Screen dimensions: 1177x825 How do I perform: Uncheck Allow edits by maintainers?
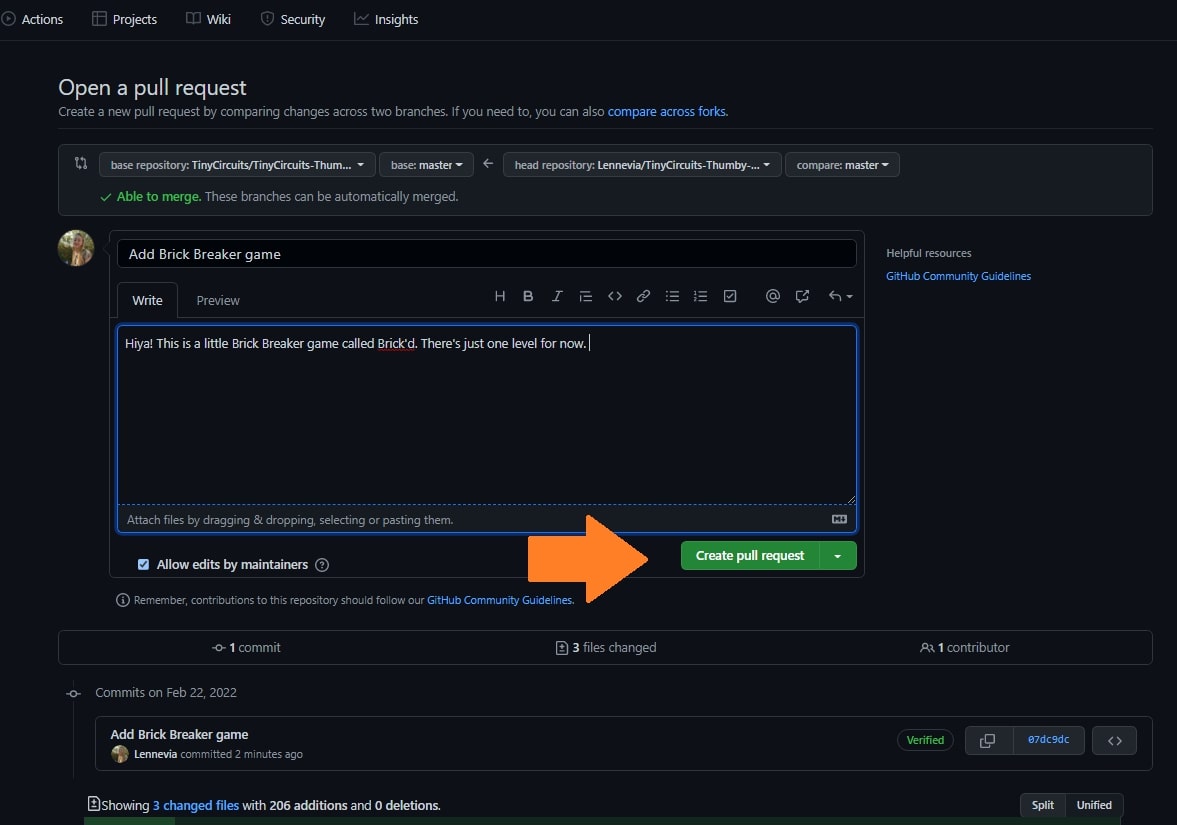[144, 565]
